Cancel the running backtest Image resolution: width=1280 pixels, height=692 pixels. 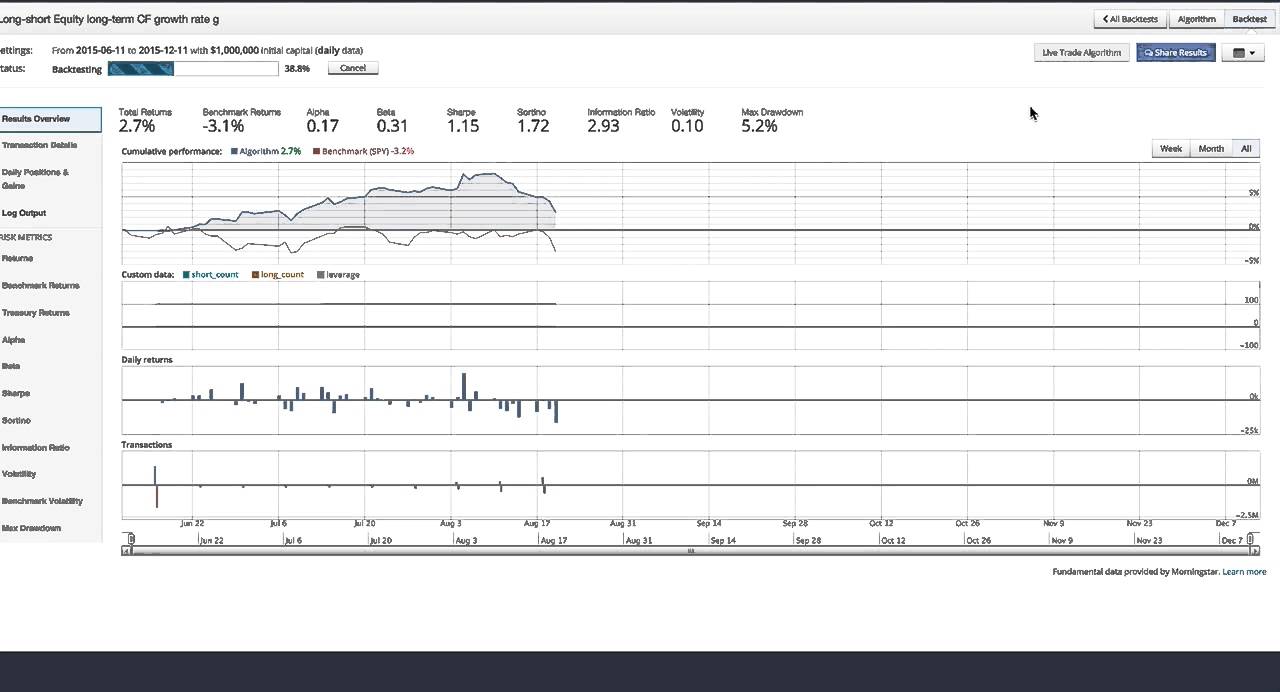point(353,68)
